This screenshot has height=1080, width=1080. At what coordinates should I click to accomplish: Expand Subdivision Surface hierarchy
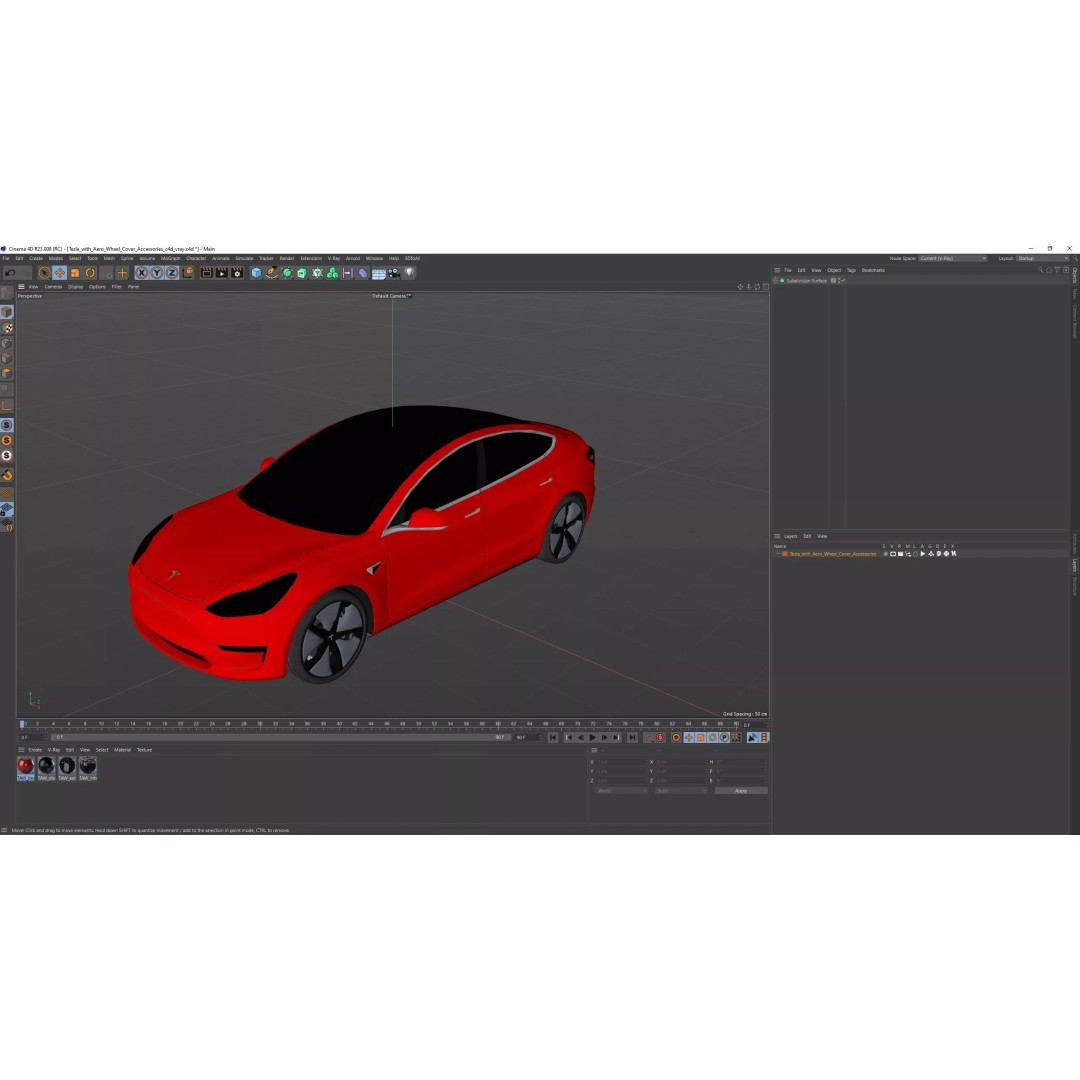coord(776,280)
